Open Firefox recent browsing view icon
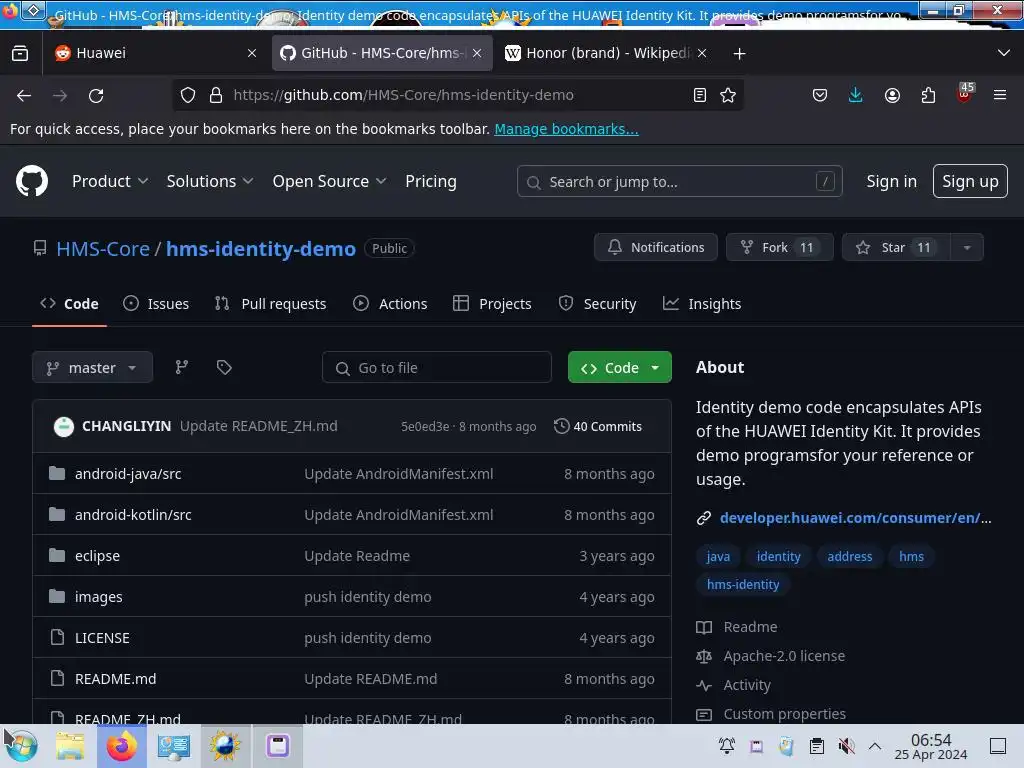 (x=20, y=53)
